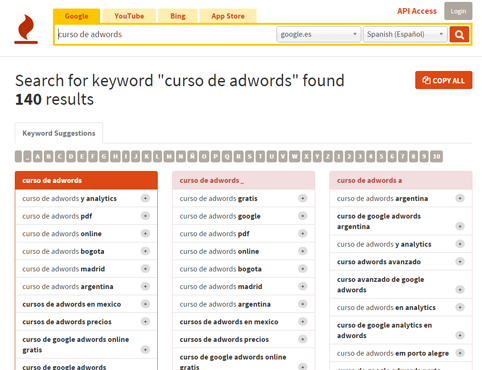Open the Keyword Suggestions tab
Viewport: 482px width, 370px height.
click(59, 133)
